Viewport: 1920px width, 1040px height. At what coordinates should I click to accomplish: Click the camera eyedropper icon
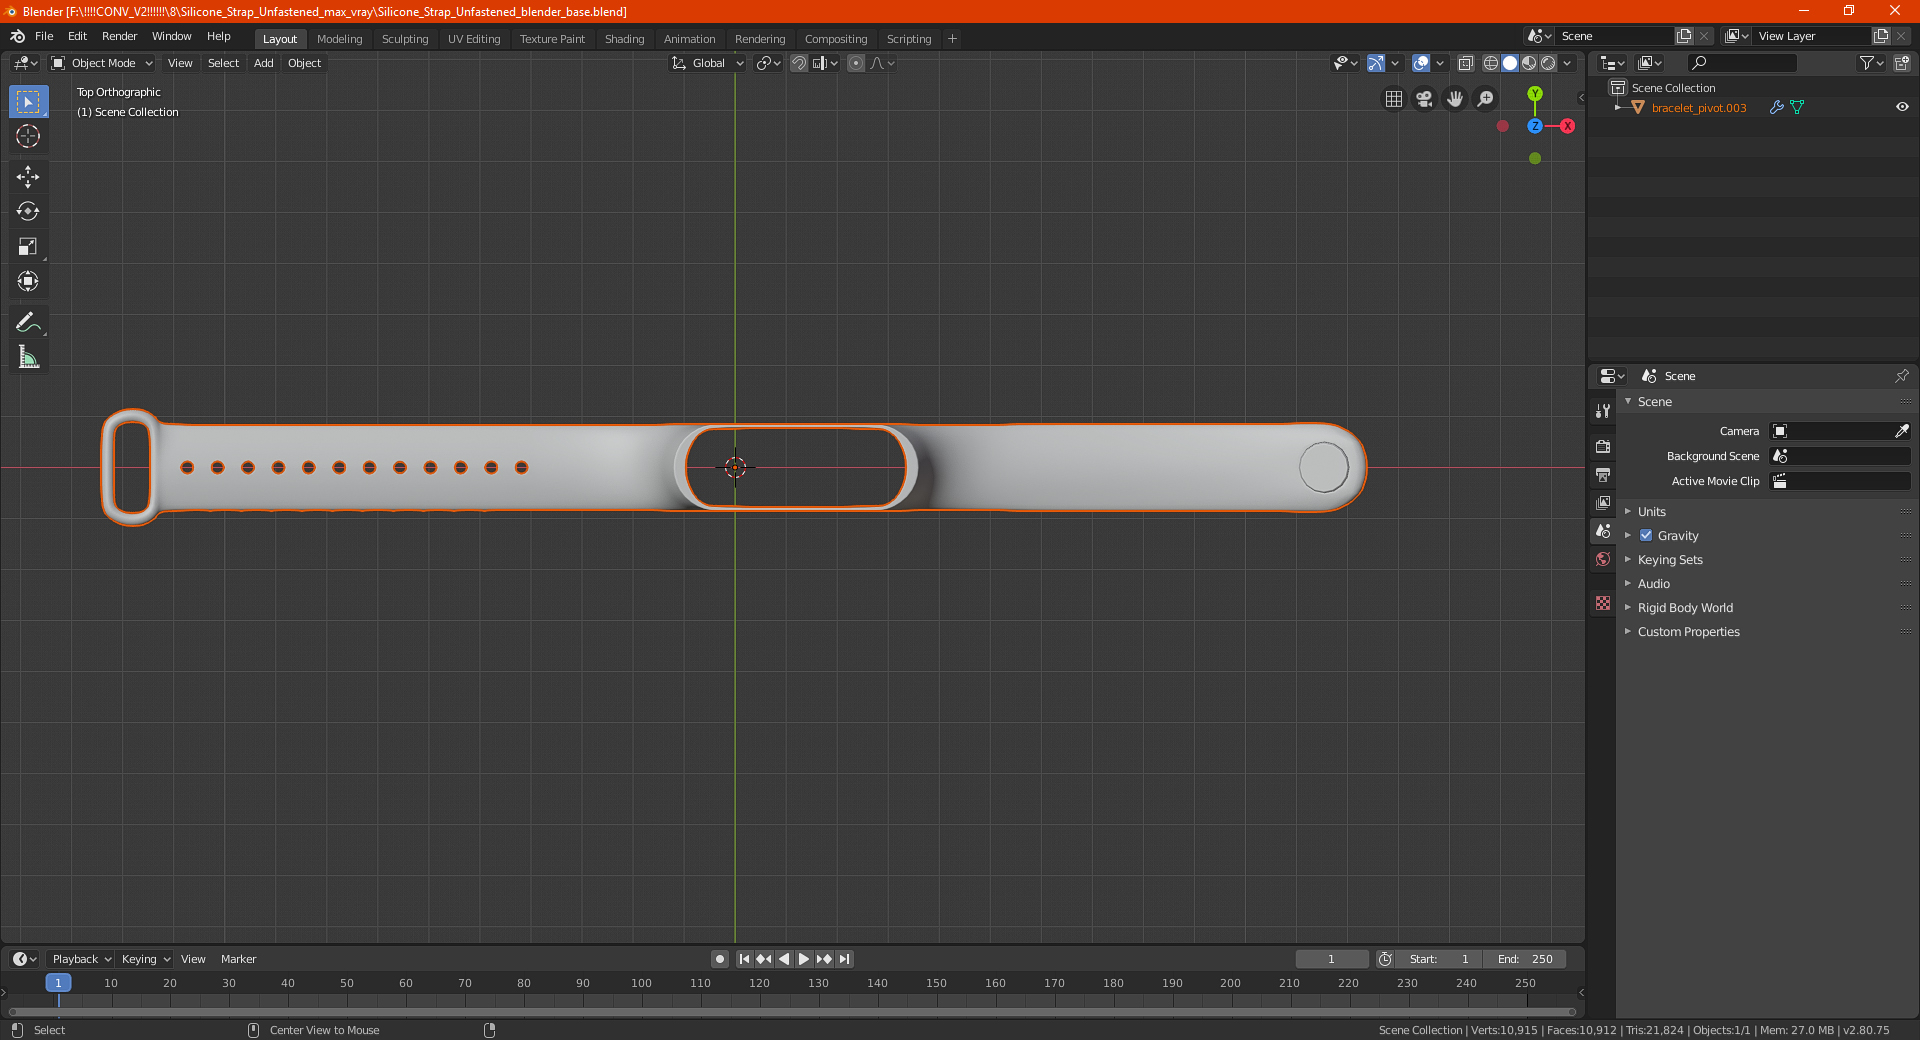[1901, 431]
